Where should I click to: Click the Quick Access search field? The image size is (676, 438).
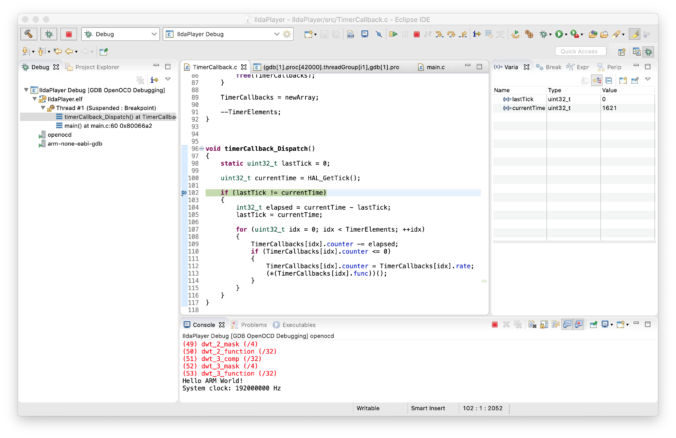(x=579, y=51)
